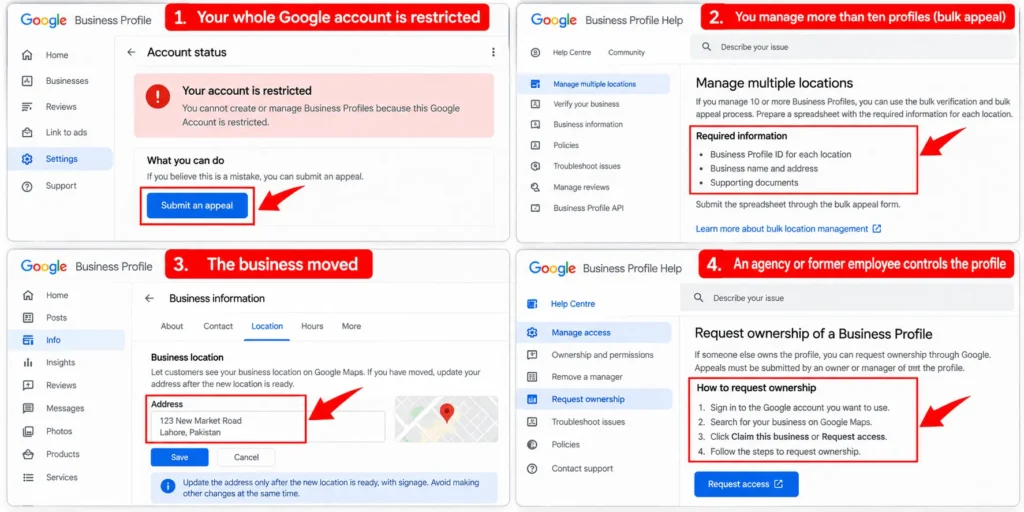This screenshot has height=512, width=1024.
Task: Go back using arrow beside Account status
Action: pyautogui.click(x=131, y=52)
